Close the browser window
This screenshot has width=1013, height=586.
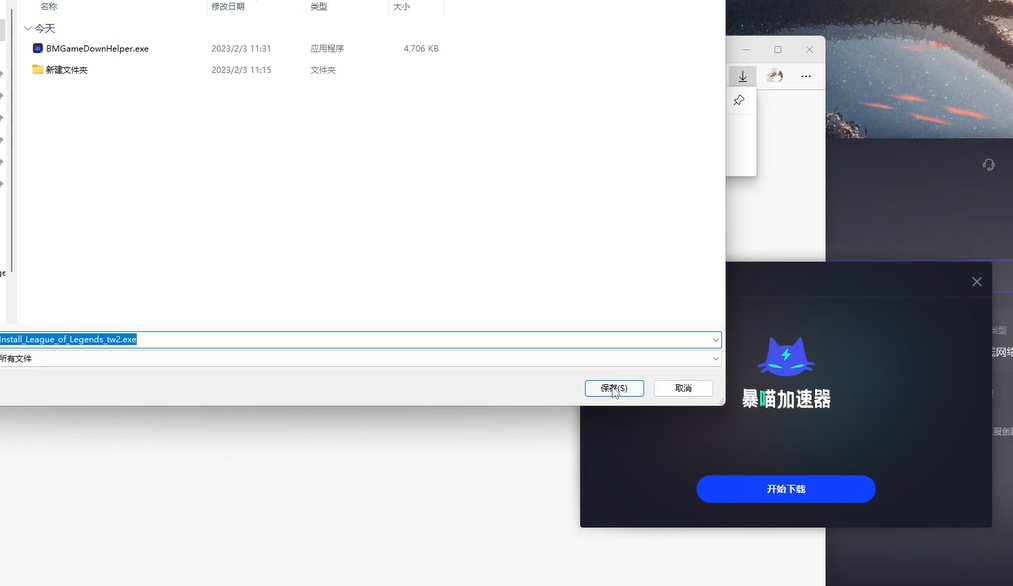coord(809,50)
